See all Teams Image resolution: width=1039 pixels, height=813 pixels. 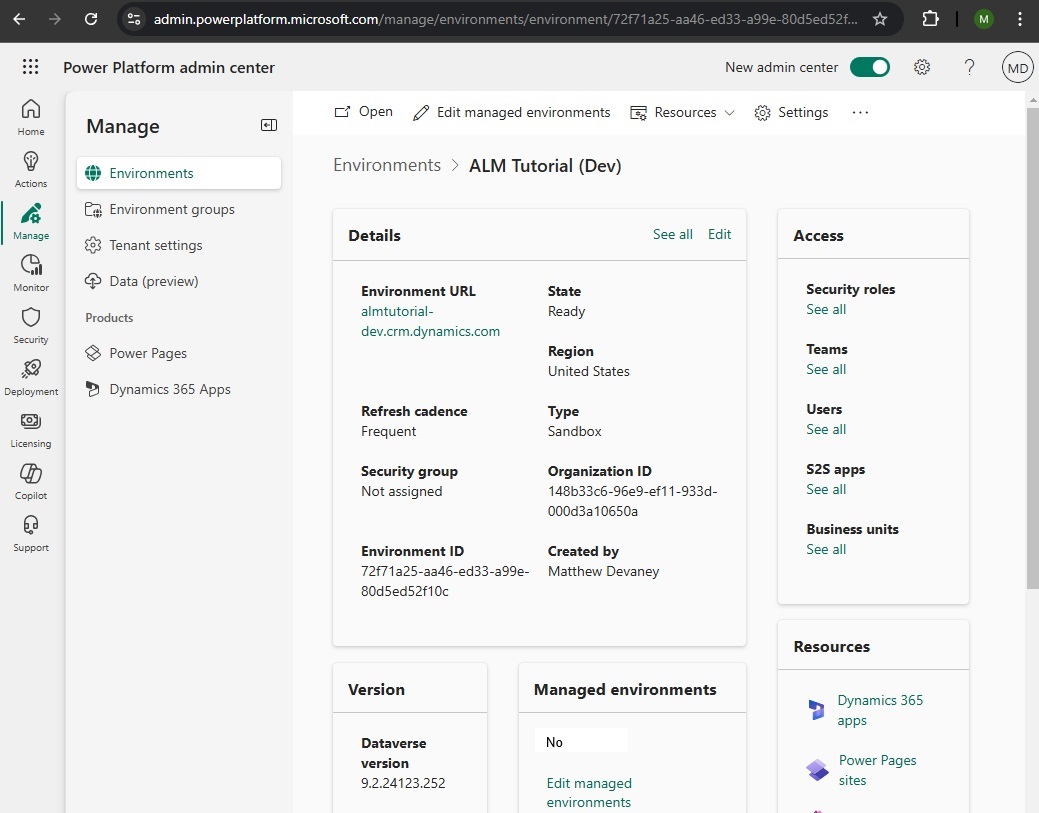(826, 369)
